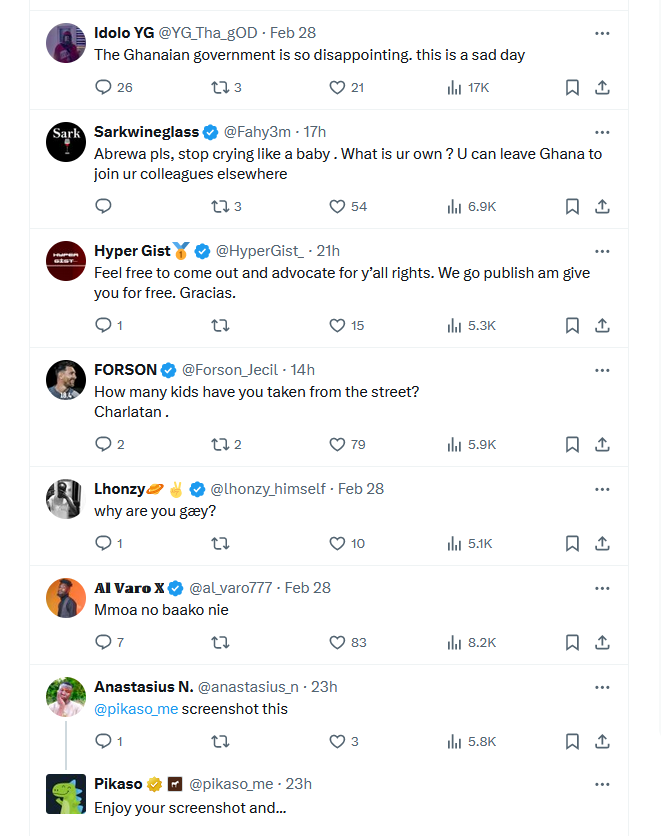
Task: Click the @pikaso_me mention link
Action: point(136,709)
